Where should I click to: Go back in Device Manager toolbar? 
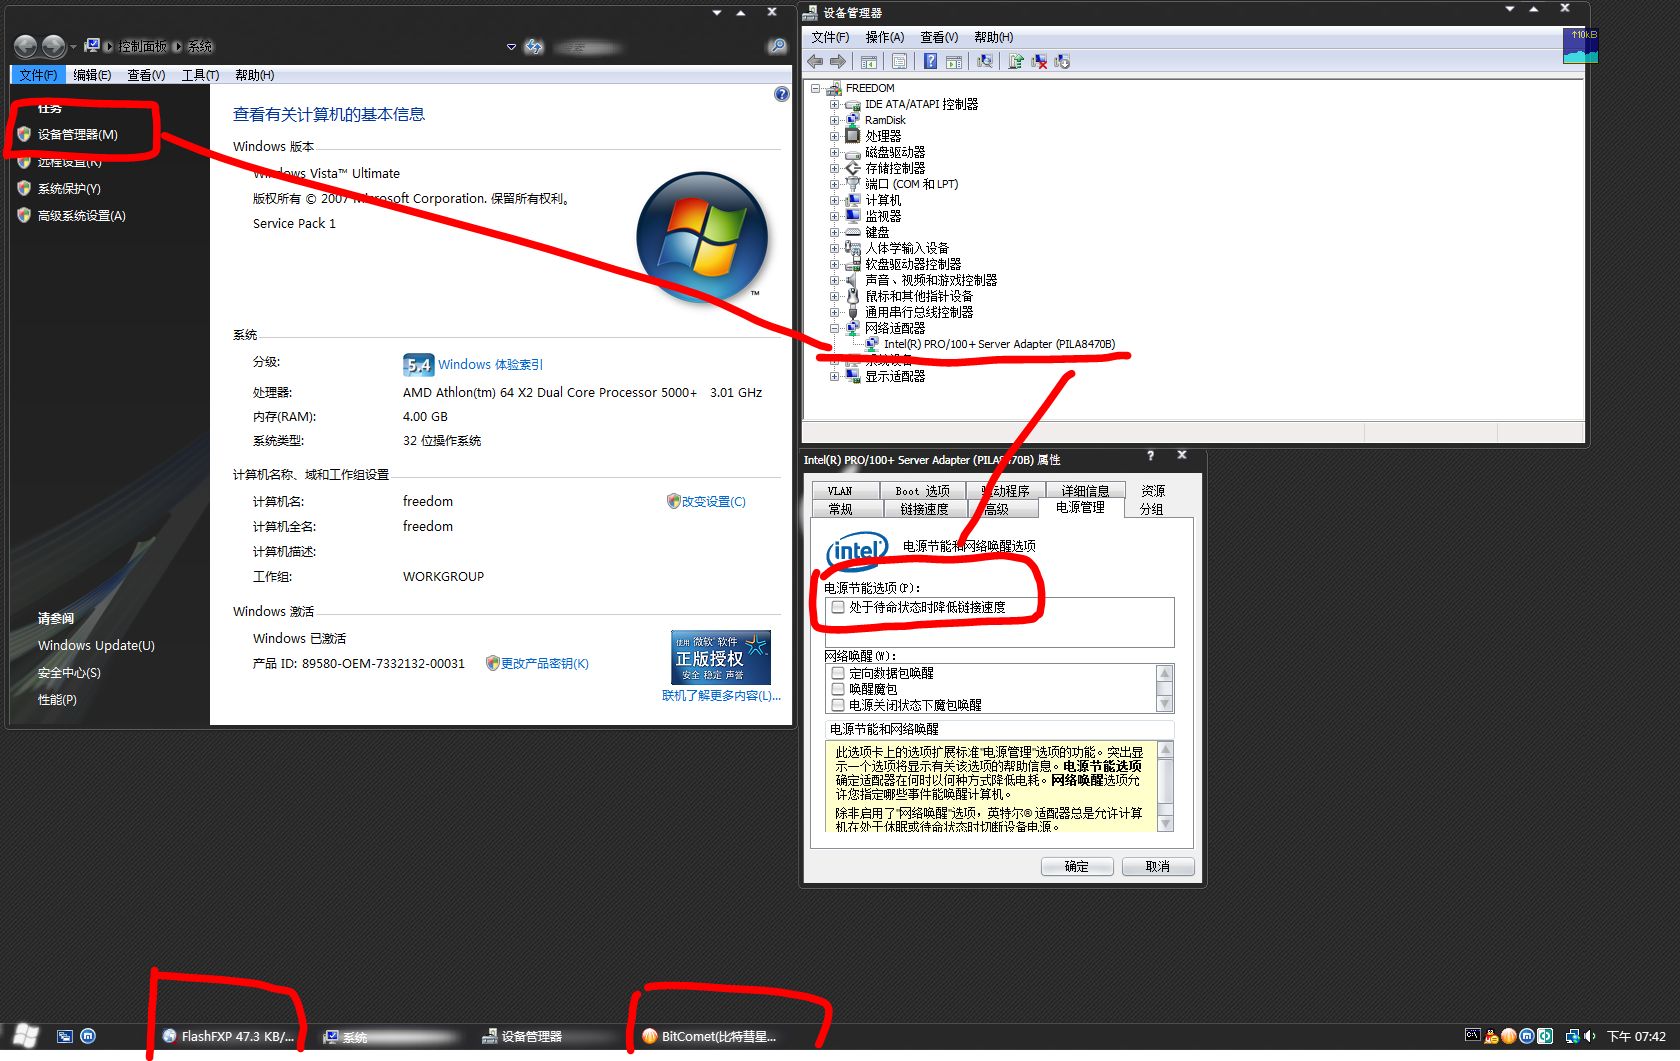[815, 62]
